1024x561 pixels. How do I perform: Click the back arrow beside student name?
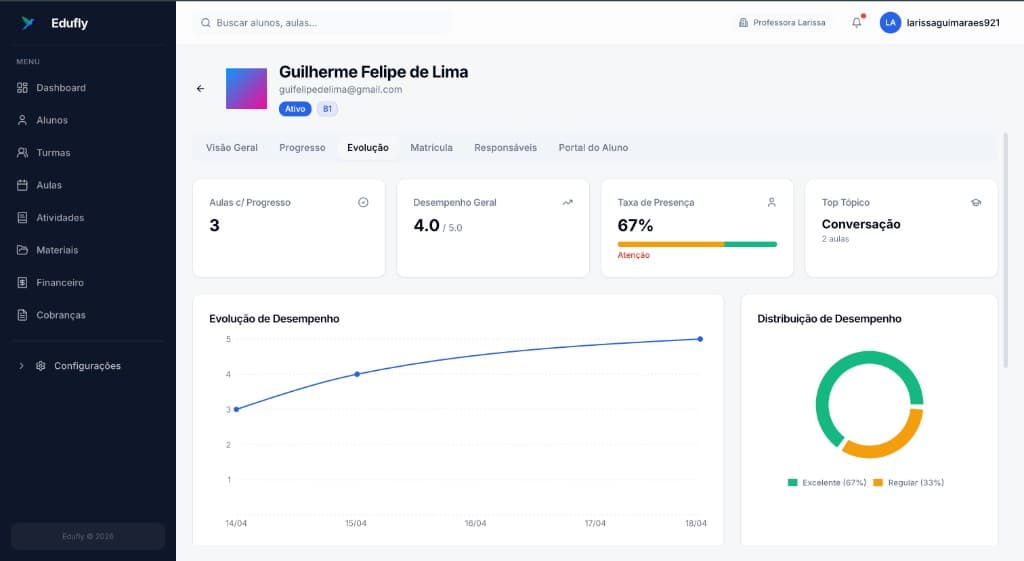(200, 89)
